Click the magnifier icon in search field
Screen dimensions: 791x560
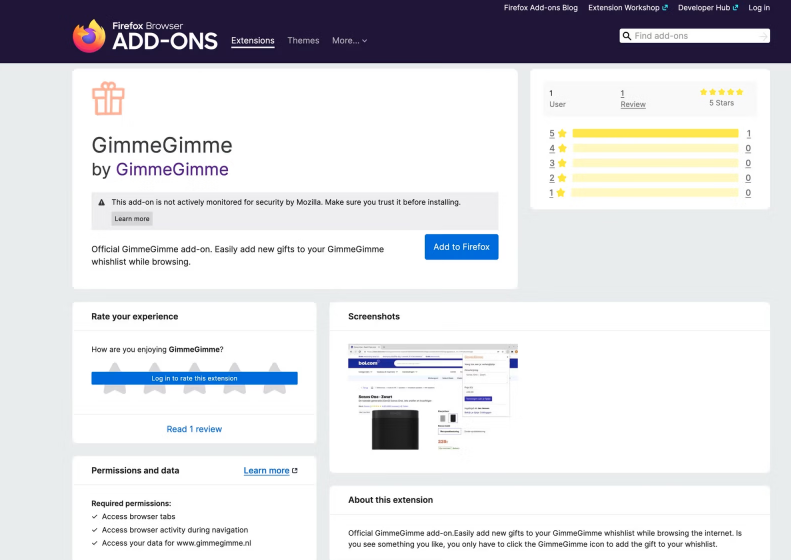pos(627,36)
